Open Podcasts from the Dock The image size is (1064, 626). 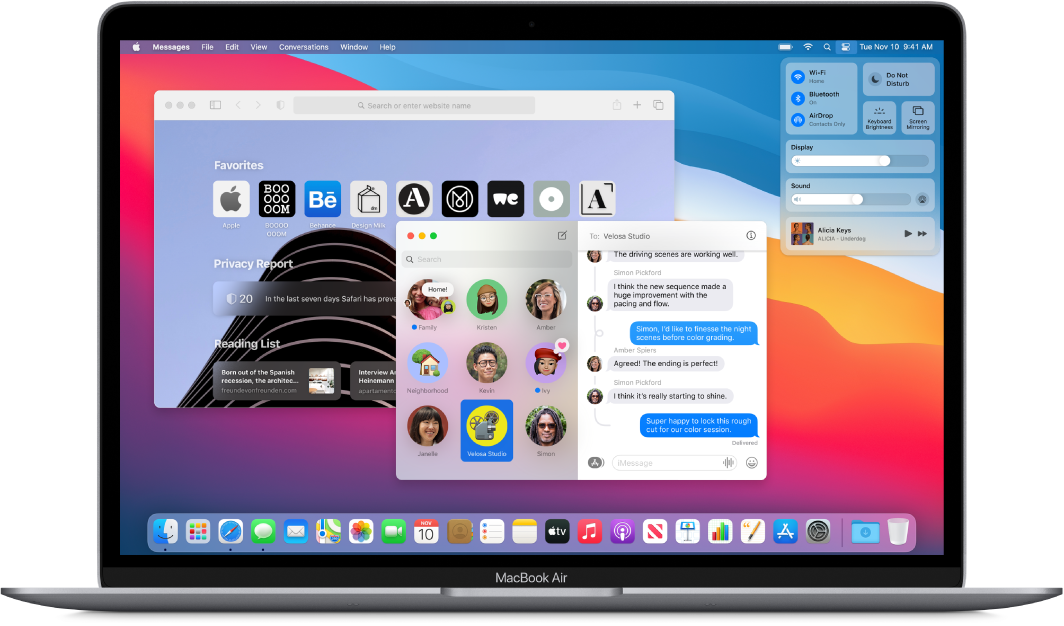tap(620, 532)
